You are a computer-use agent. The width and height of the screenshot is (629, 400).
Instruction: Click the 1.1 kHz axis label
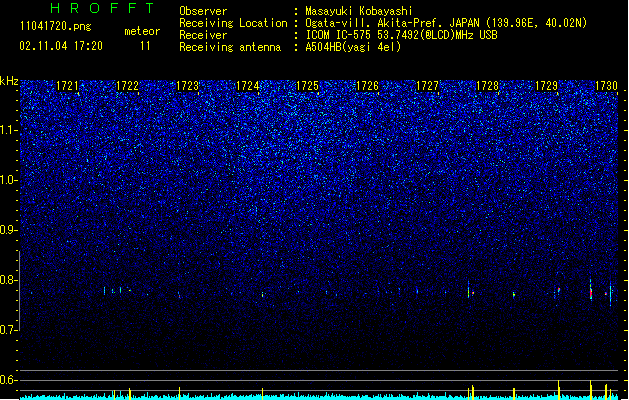tap(8, 130)
